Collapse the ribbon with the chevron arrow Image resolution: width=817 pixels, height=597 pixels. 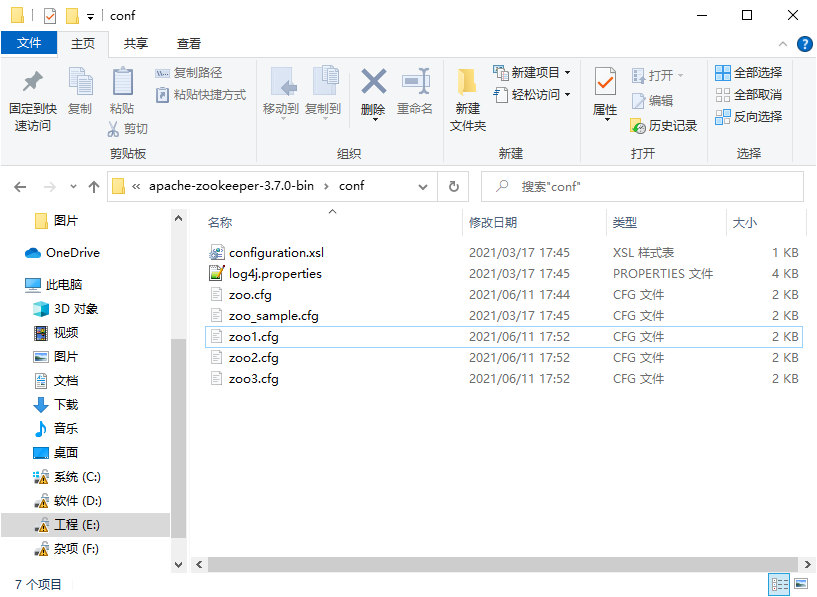[x=783, y=44]
